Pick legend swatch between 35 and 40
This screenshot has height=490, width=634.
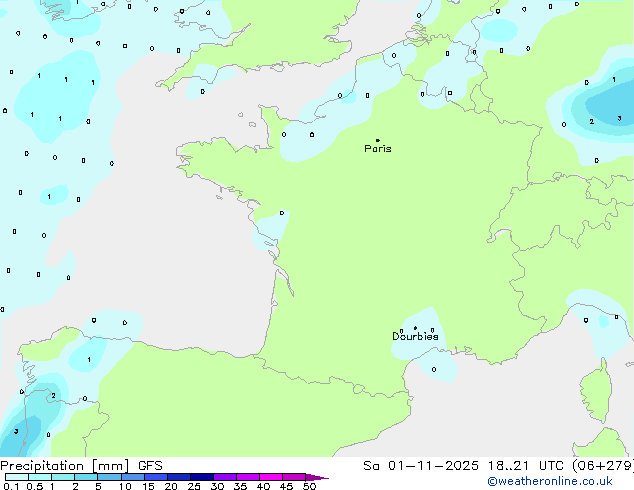click(x=248, y=477)
